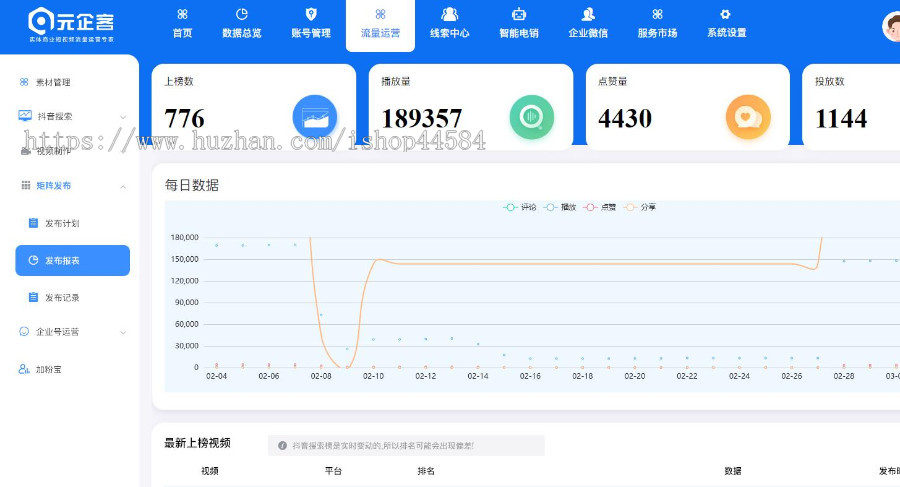Click the info icon in notice

click(282, 446)
